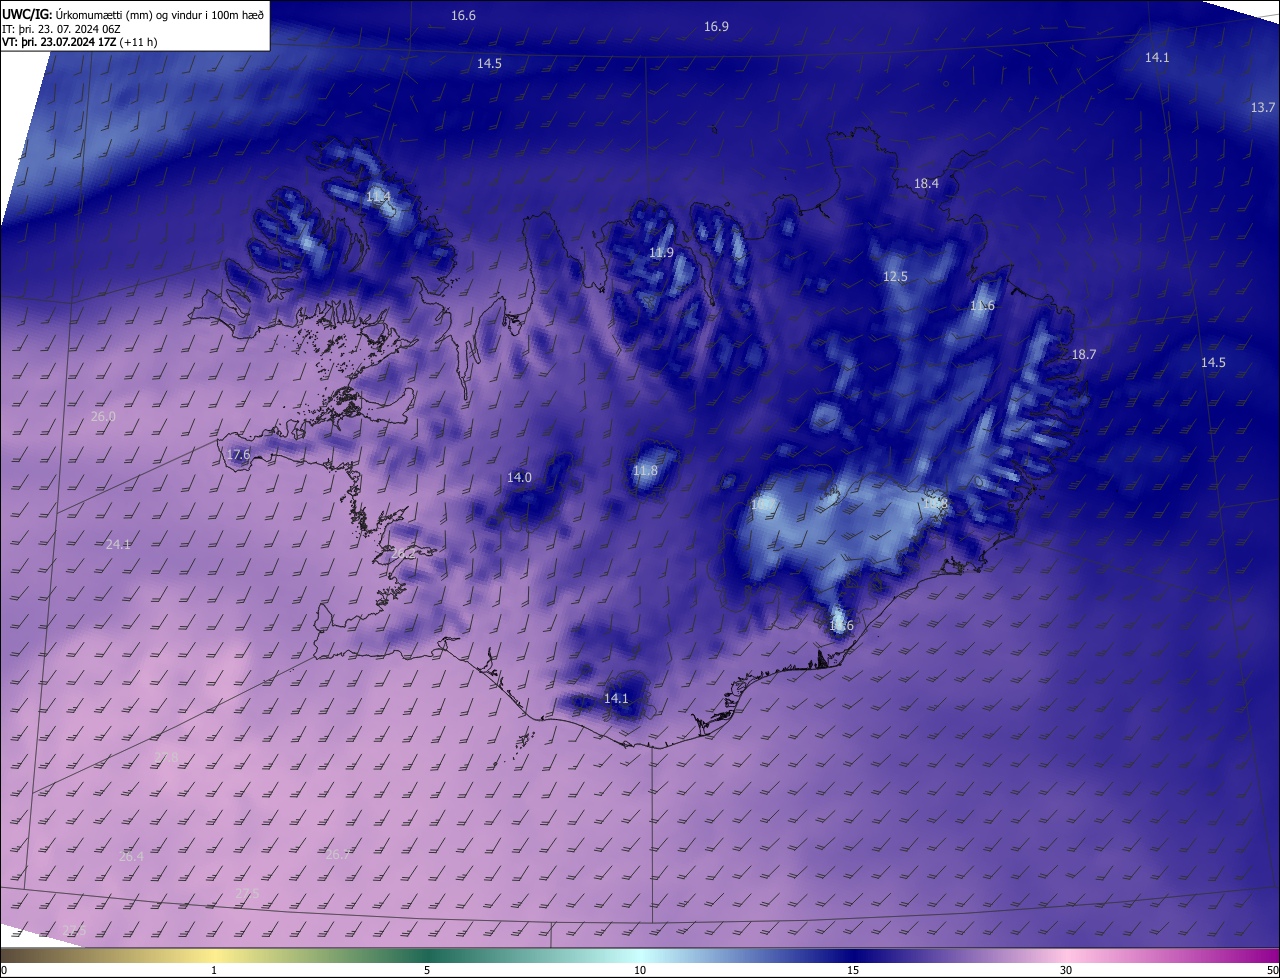Click the 24.1 value label
The width and height of the screenshot is (1280, 978).
[118, 545]
